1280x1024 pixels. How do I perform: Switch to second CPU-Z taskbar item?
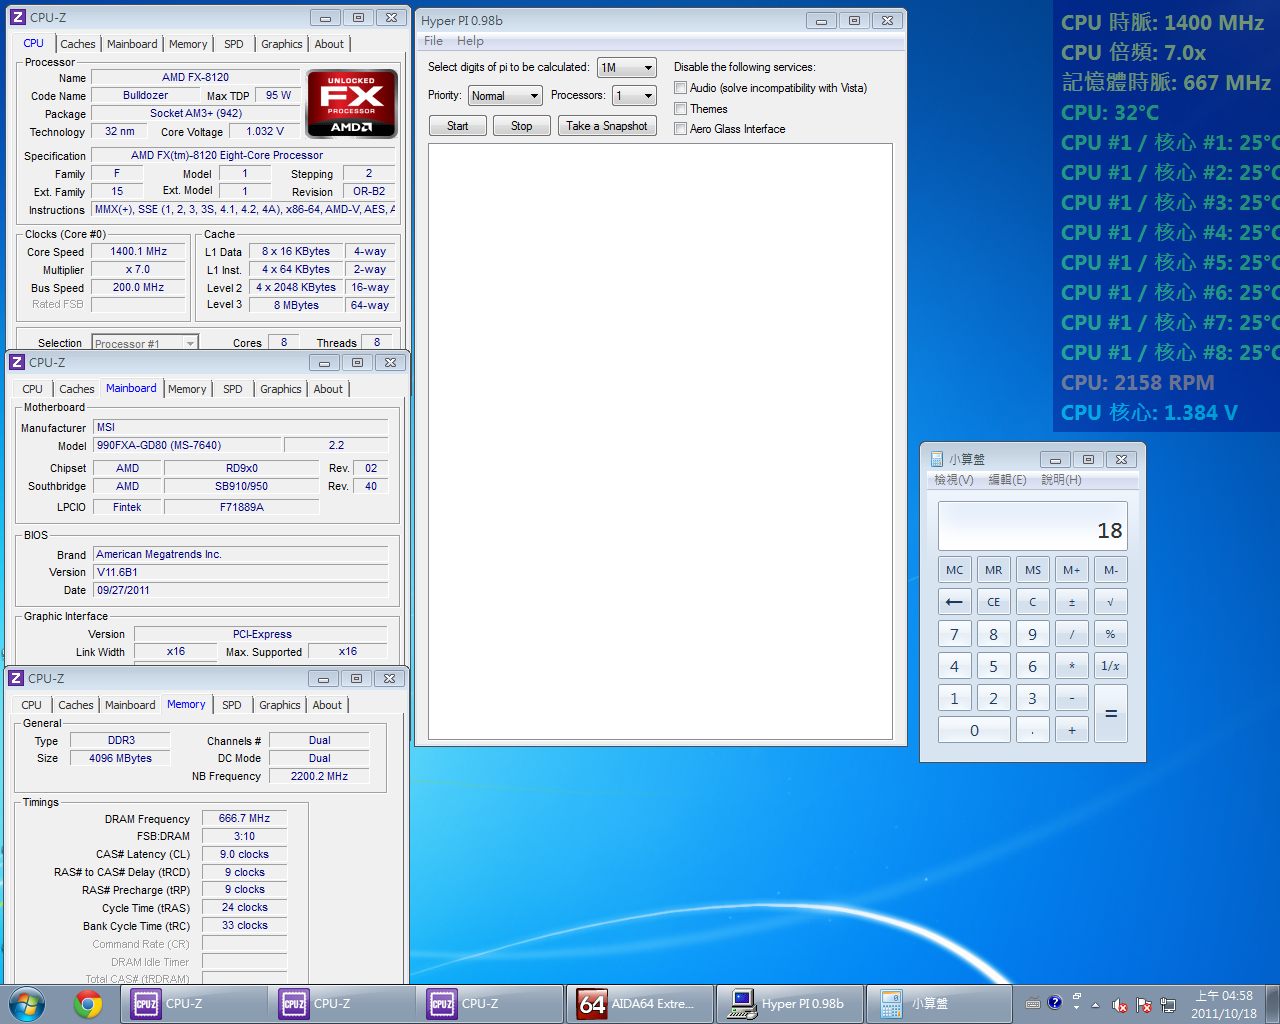tap(341, 1004)
